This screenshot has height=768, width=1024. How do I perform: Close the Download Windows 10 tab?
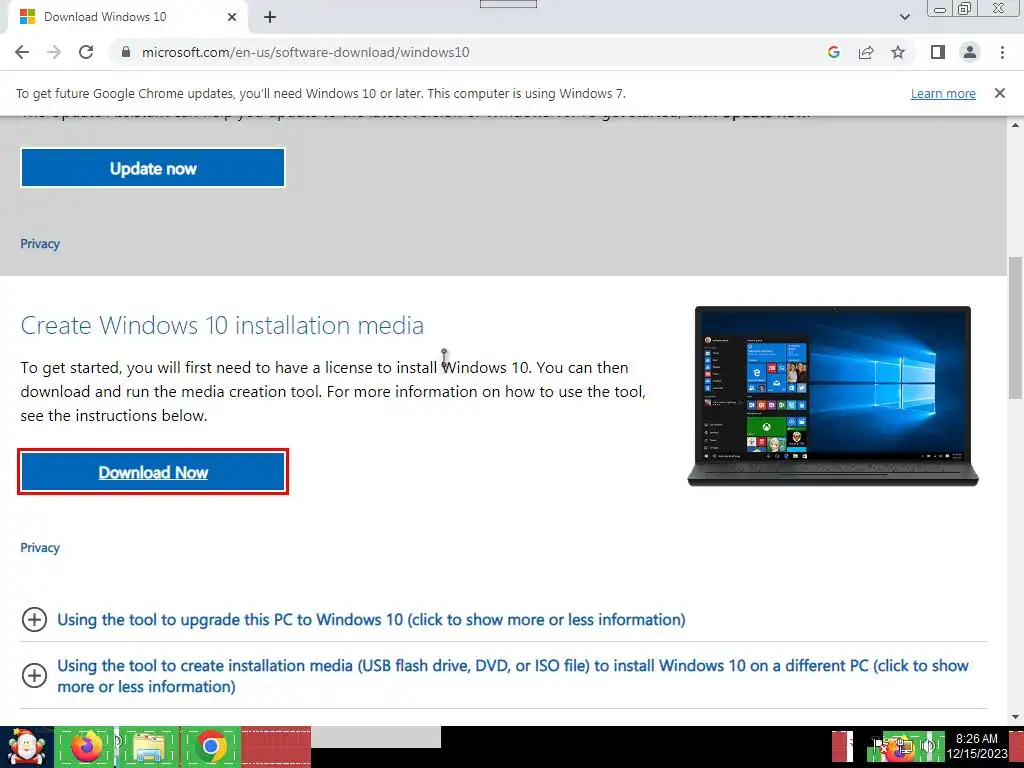tap(232, 17)
